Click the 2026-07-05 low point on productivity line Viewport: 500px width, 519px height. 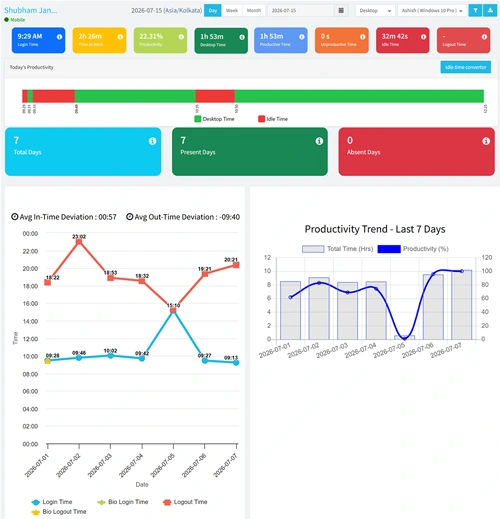pos(405,339)
